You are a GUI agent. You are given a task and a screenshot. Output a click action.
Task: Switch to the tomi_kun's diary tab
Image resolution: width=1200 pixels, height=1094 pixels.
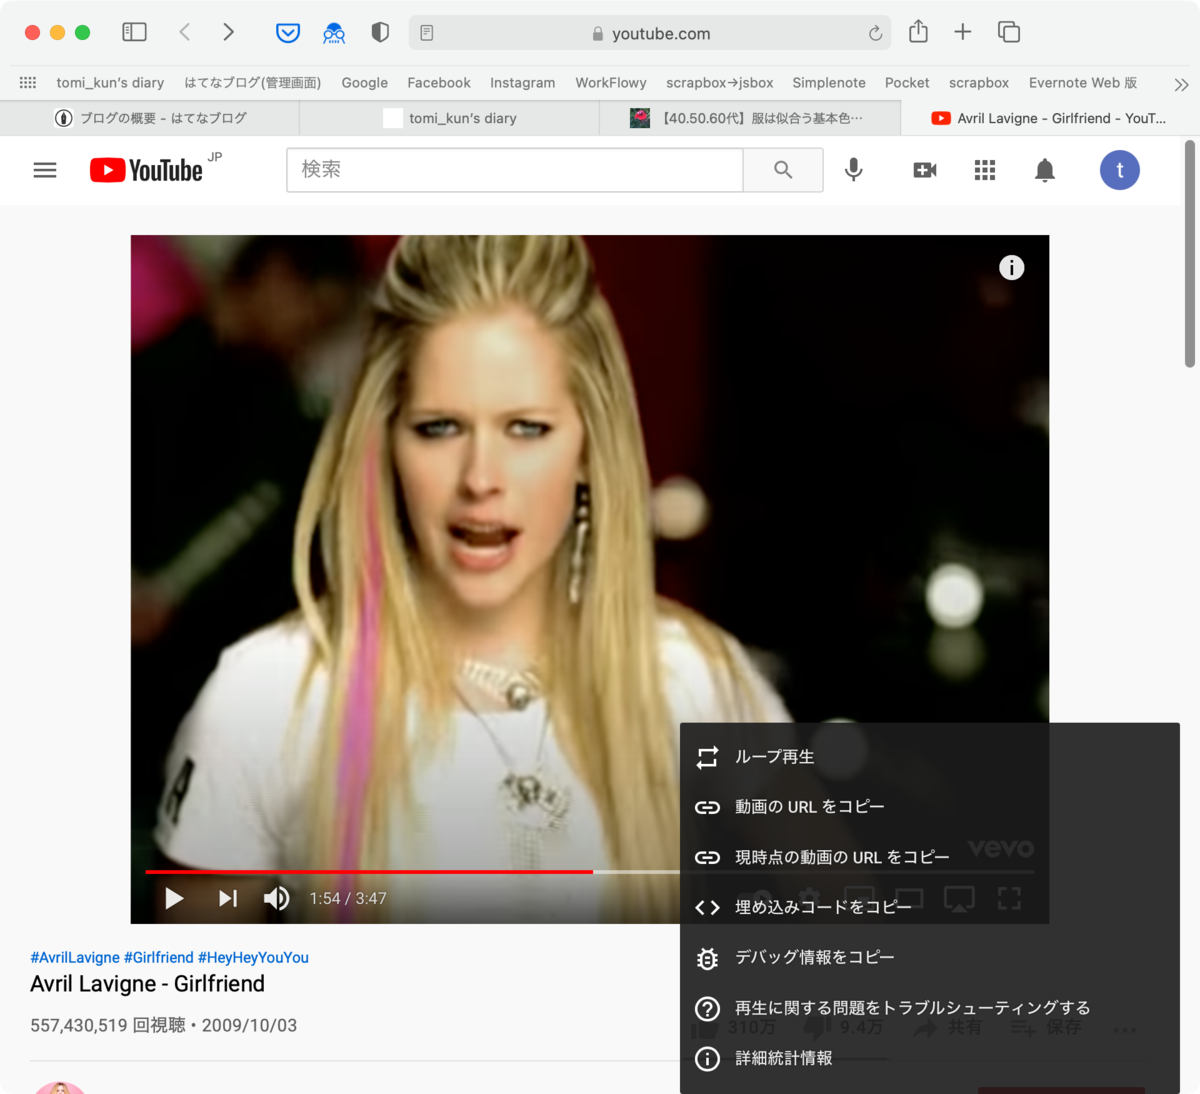coord(450,118)
